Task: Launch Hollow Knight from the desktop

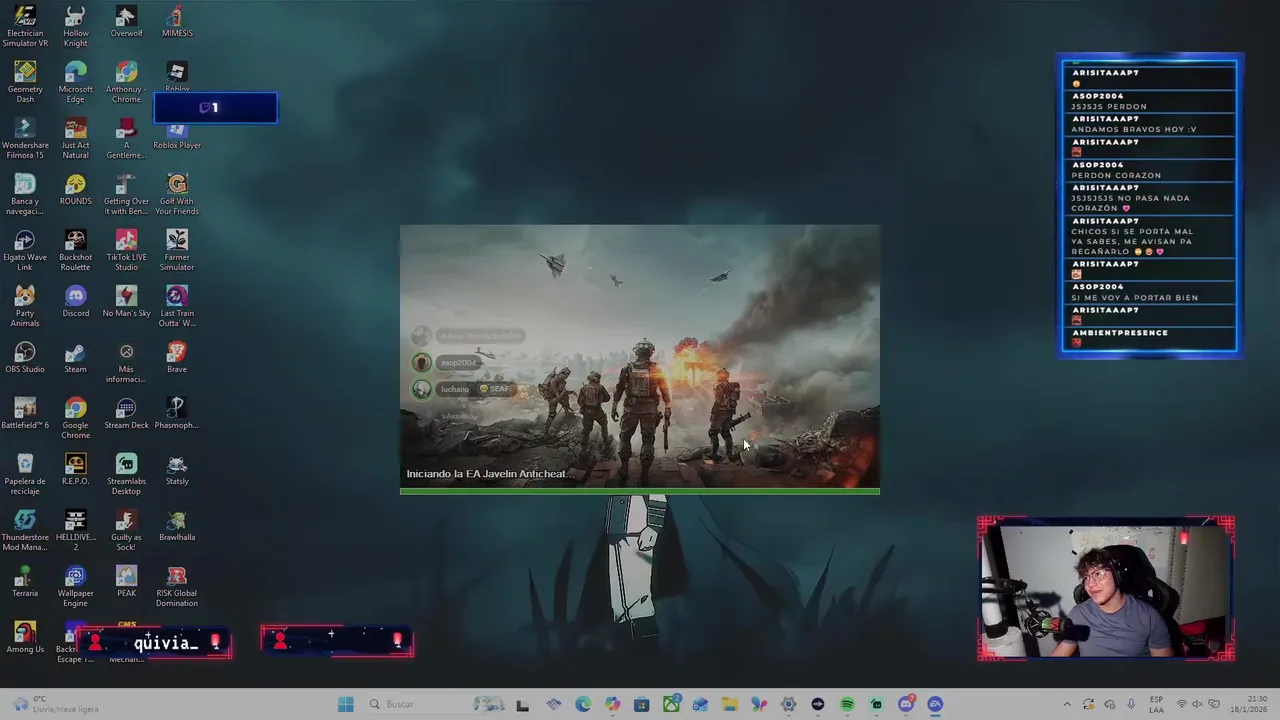Action: pyautogui.click(x=76, y=27)
